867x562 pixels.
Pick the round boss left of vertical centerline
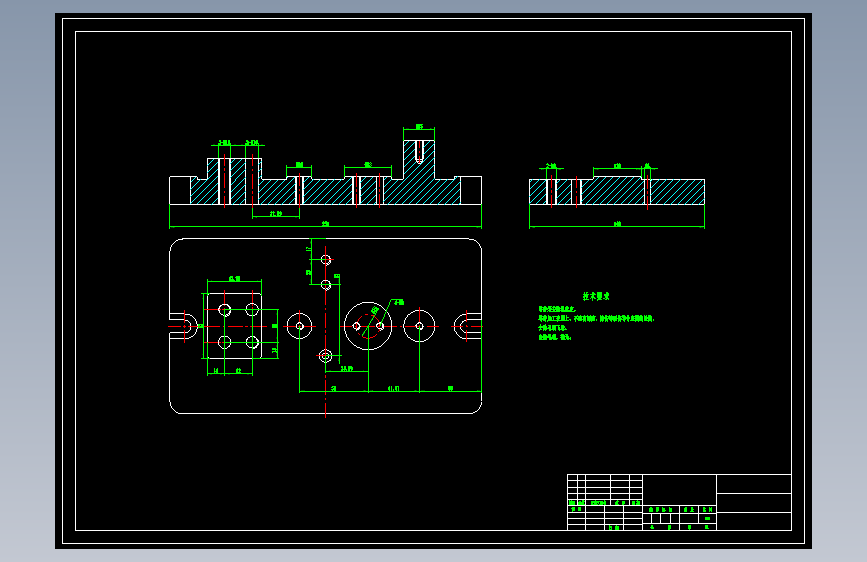[300, 326]
